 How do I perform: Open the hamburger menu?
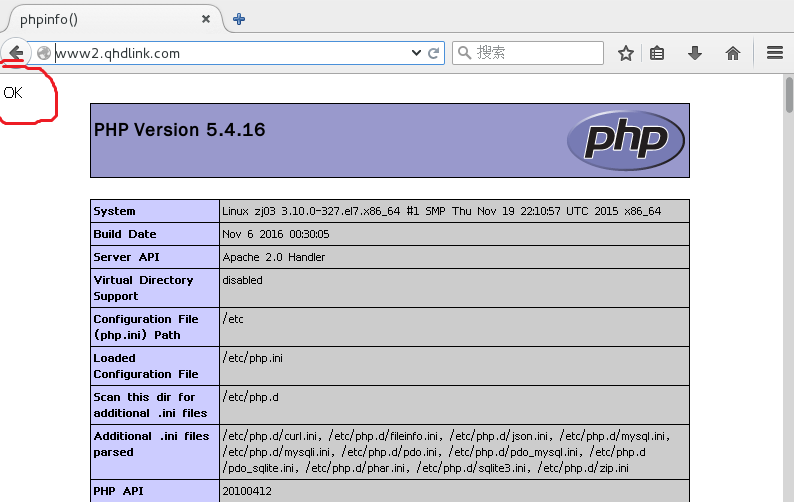(775, 53)
